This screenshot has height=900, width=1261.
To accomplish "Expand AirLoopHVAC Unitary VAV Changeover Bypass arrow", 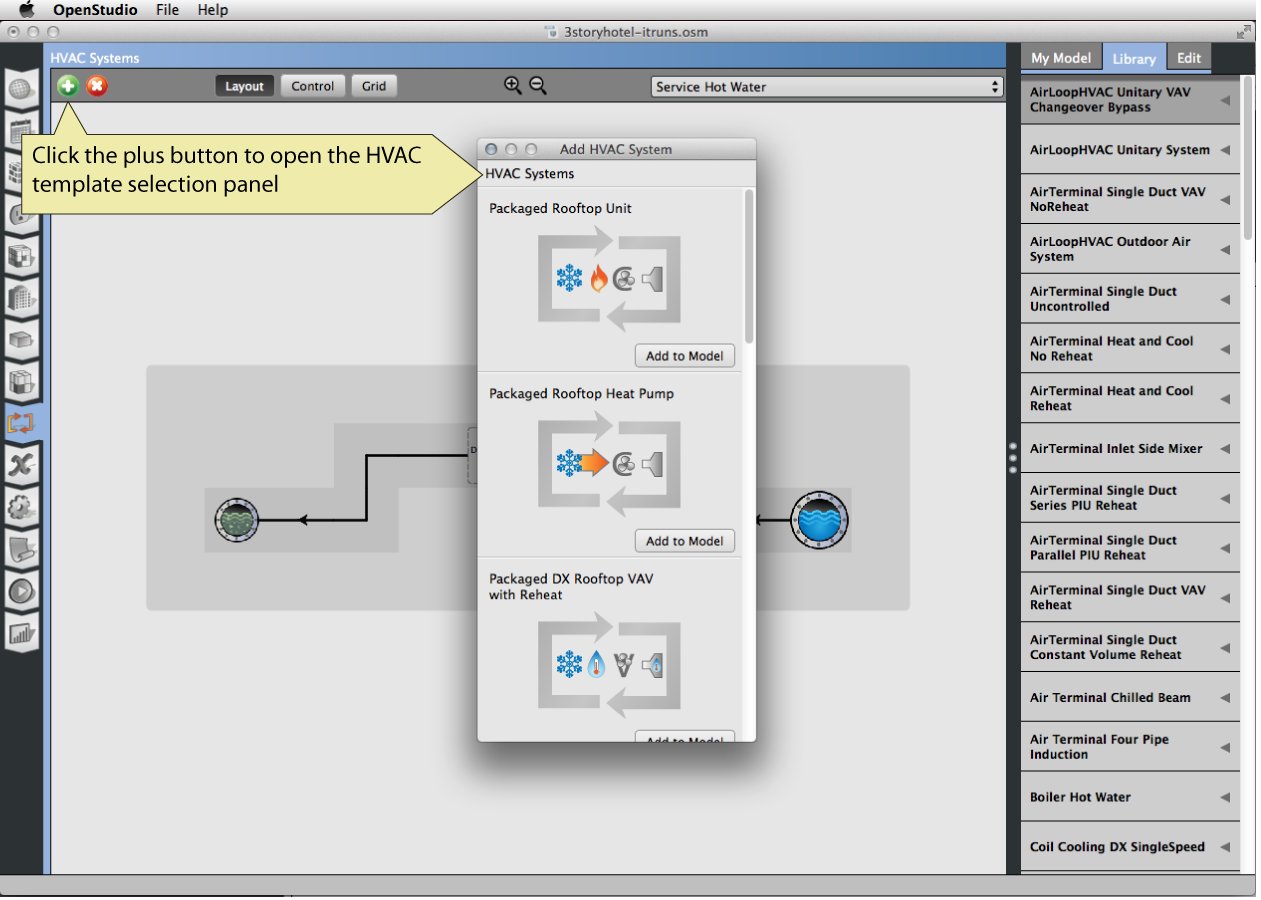I will coord(1225,100).
